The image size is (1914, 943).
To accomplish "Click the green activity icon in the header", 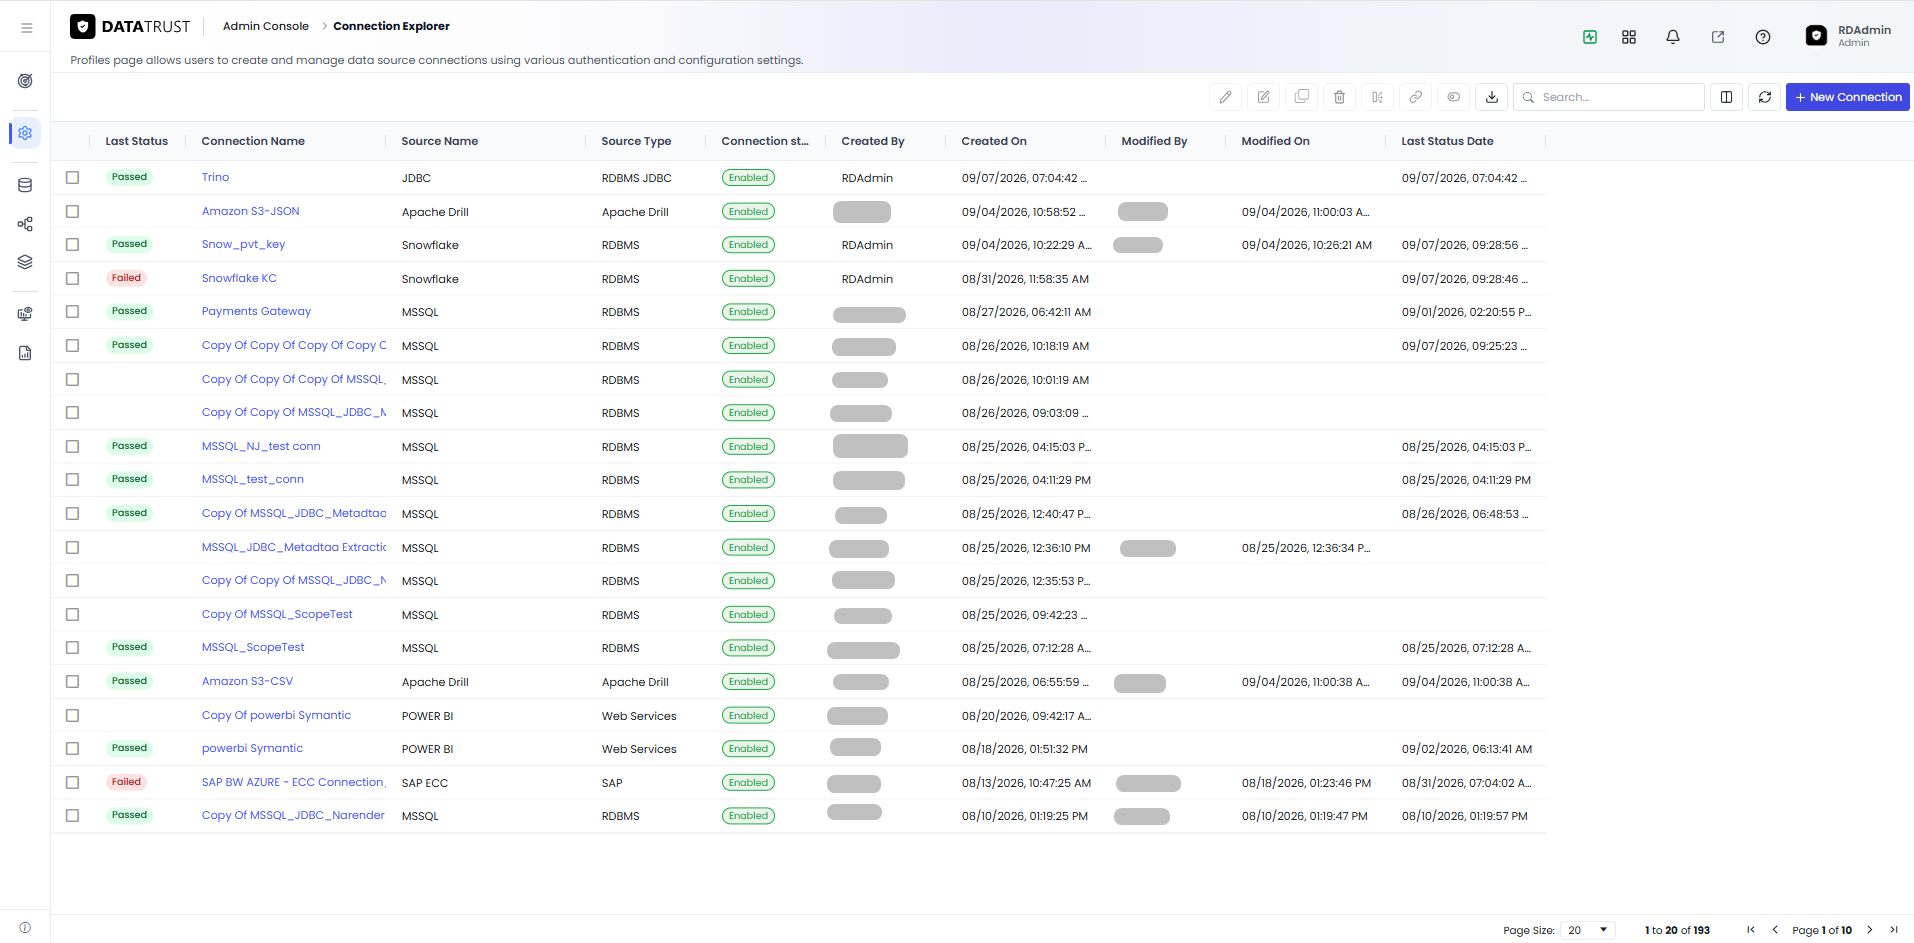I will tap(1589, 37).
